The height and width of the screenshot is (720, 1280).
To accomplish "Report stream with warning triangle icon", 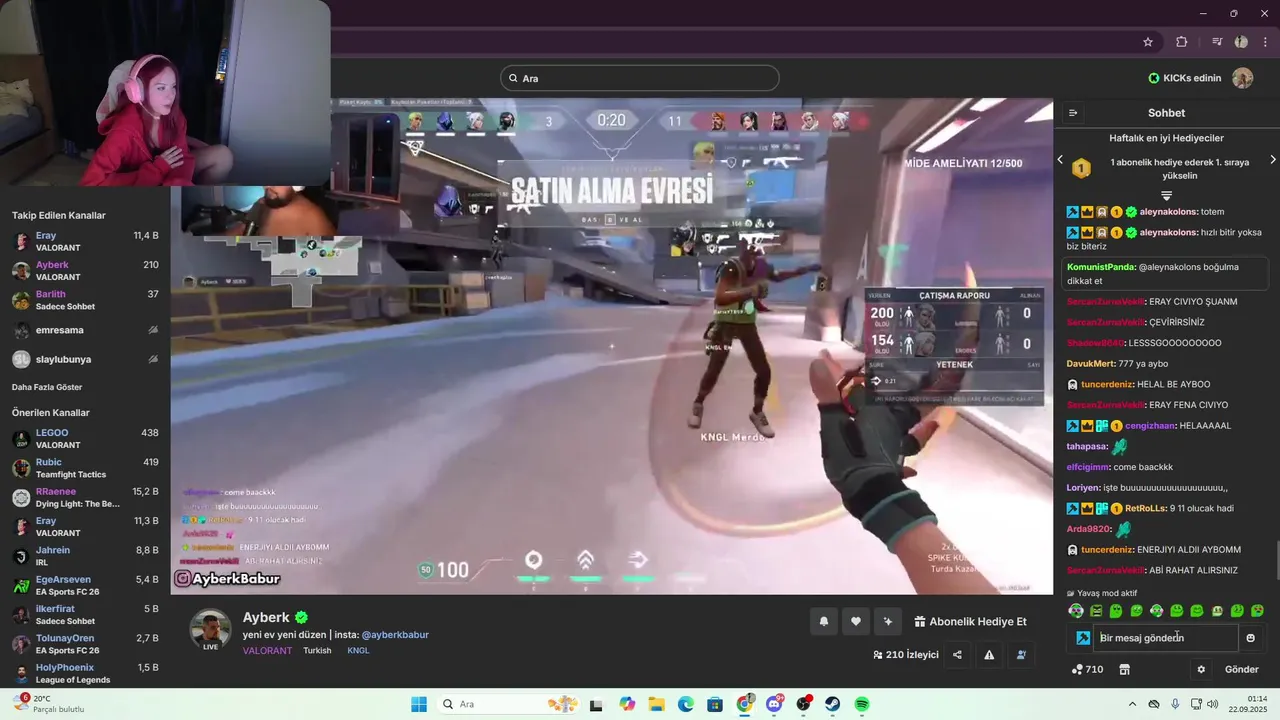I will [989, 655].
